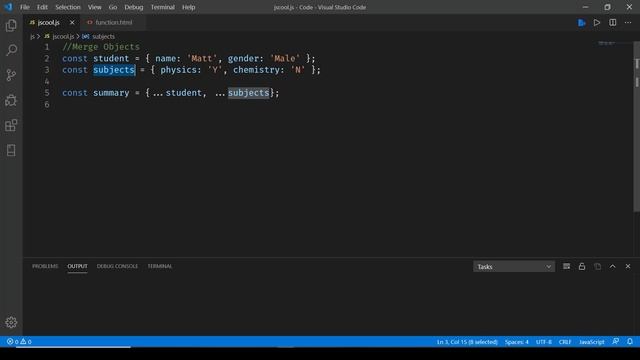This screenshot has height=360, width=640.
Task: Open the Tasks output channel dropdown
Action: coord(514,267)
